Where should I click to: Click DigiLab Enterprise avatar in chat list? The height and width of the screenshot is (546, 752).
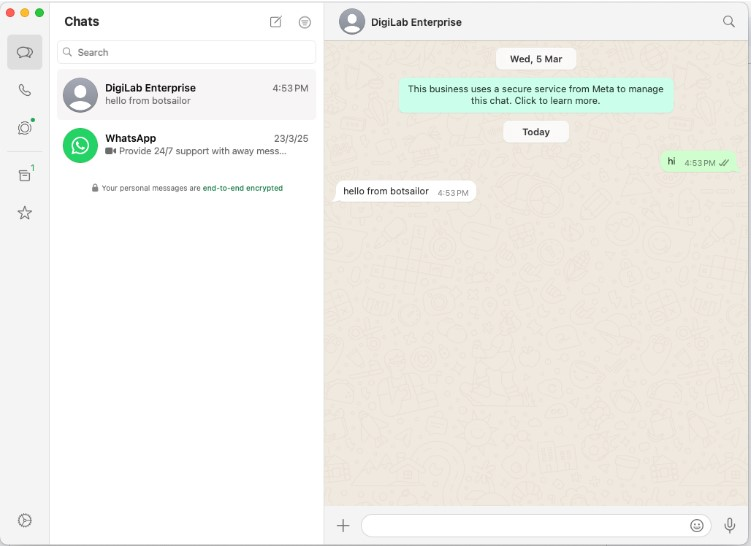pyautogui.click(x=80, y=95)
